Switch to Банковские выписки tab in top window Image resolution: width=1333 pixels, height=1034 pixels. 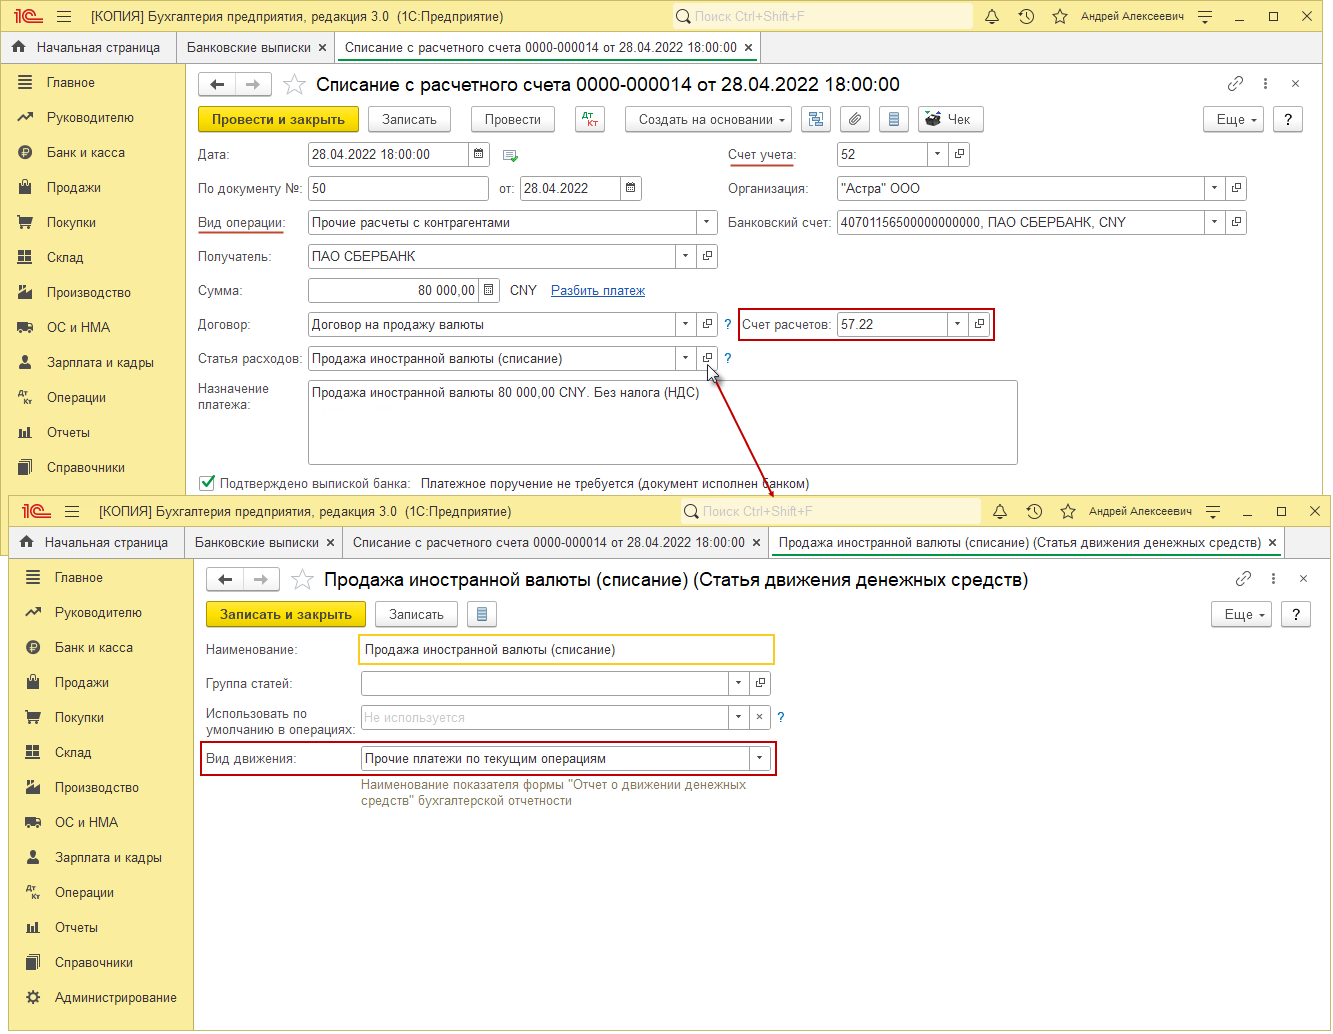click(x=249, y=47)
